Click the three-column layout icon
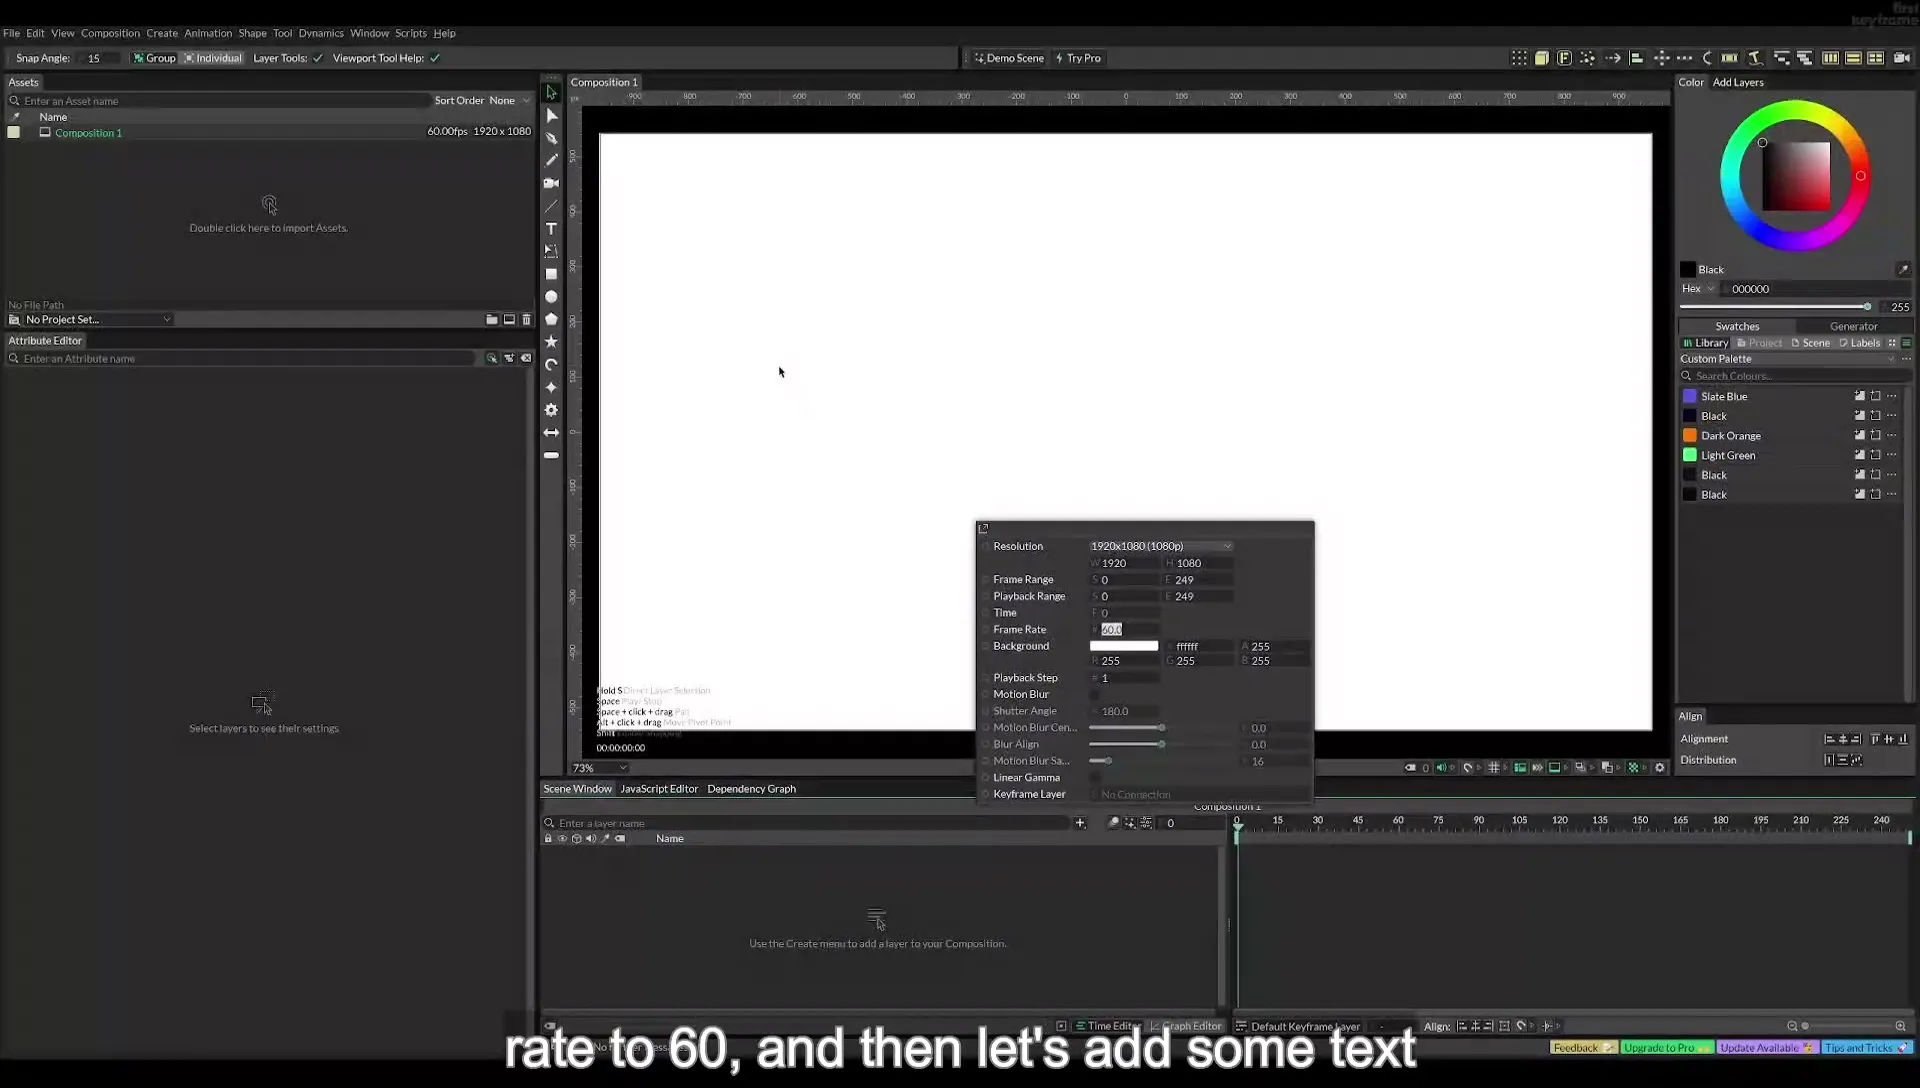The image size is (1920, 1088). pyautogui.click(x=1830, y=58)
